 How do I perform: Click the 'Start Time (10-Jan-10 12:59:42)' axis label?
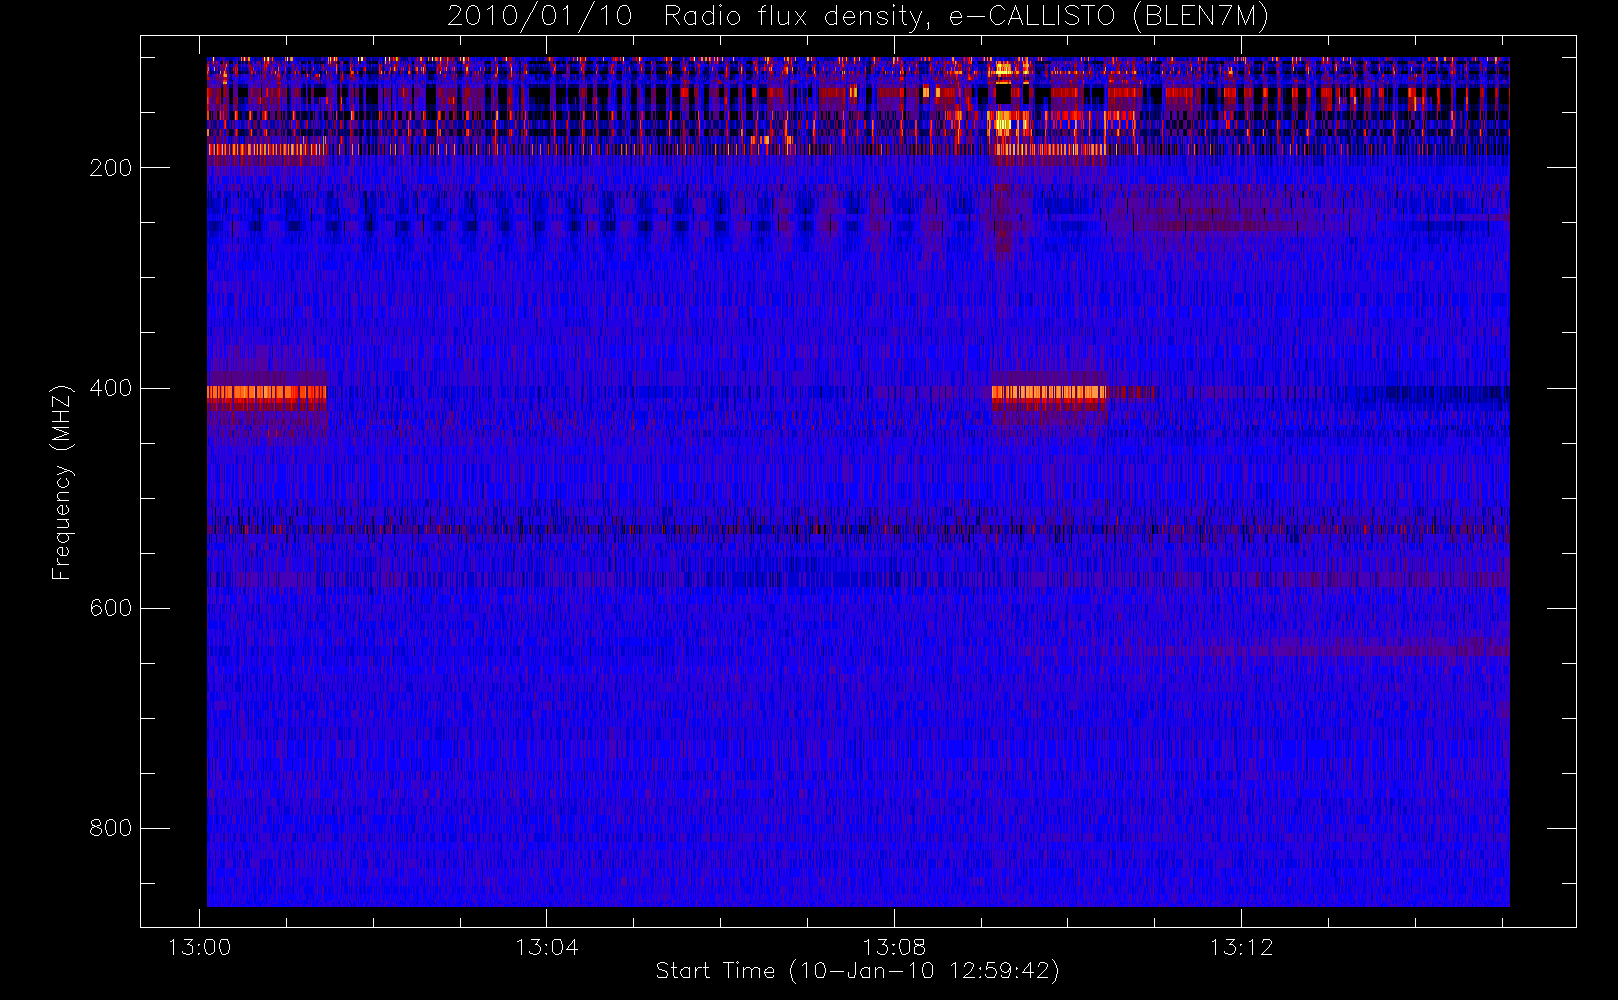coord(857,971)
